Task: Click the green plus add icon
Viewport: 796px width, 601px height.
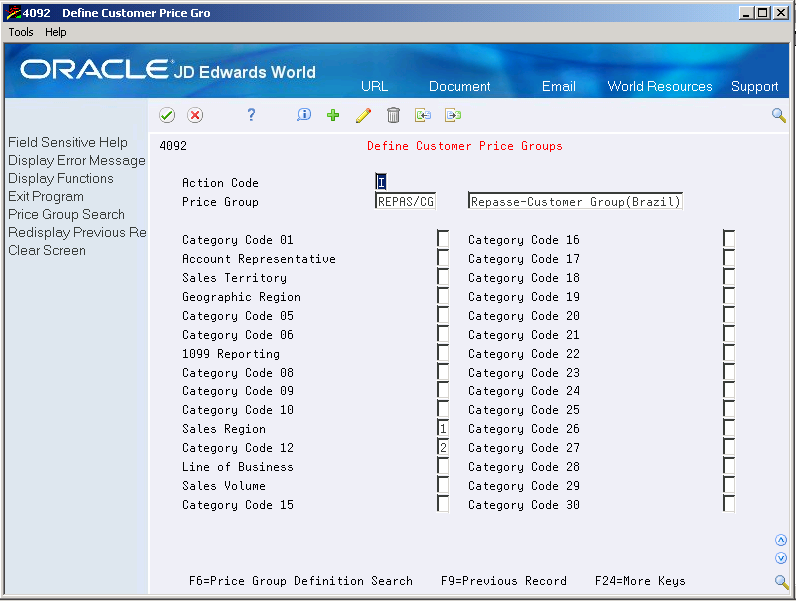Action: click(x=333, y=115)
